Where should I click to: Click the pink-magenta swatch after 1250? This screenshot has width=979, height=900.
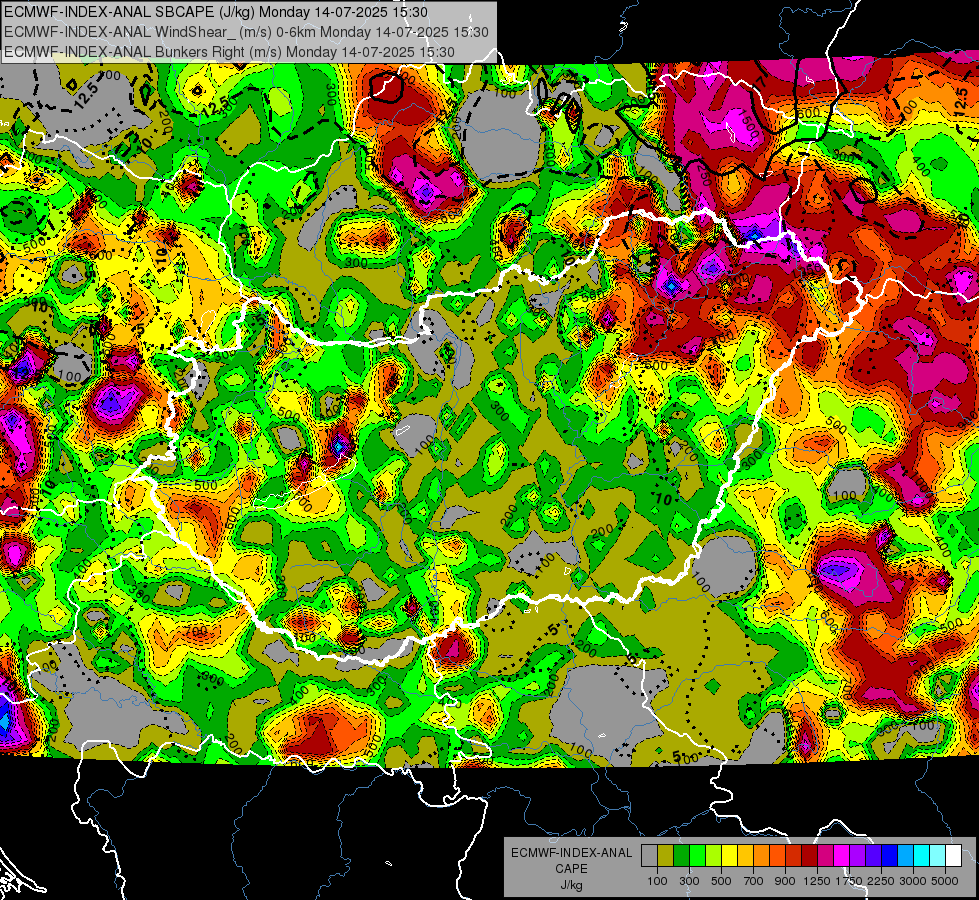point(825,856)
